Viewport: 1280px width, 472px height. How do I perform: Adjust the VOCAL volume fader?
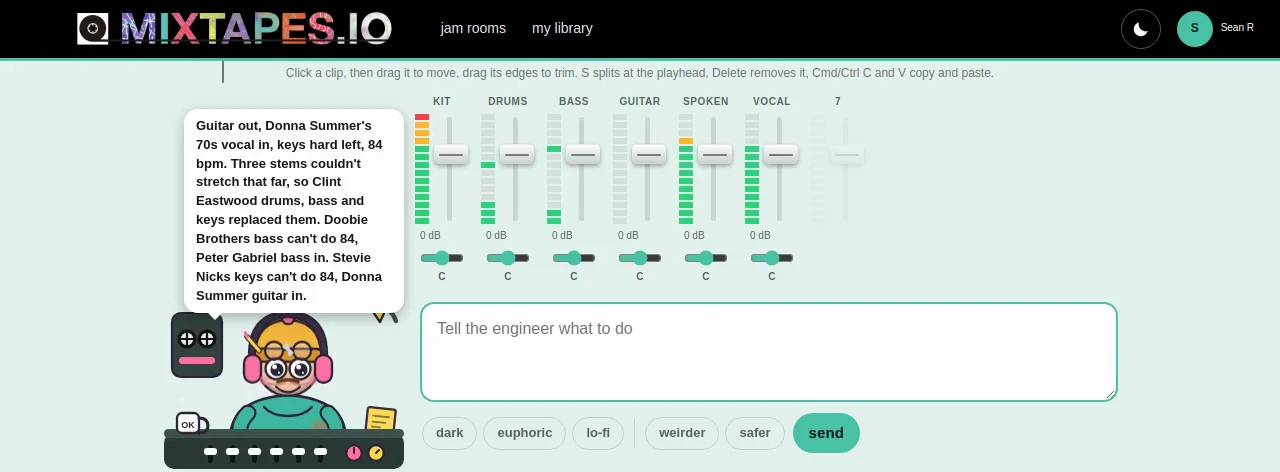click(x=780, y=154)
